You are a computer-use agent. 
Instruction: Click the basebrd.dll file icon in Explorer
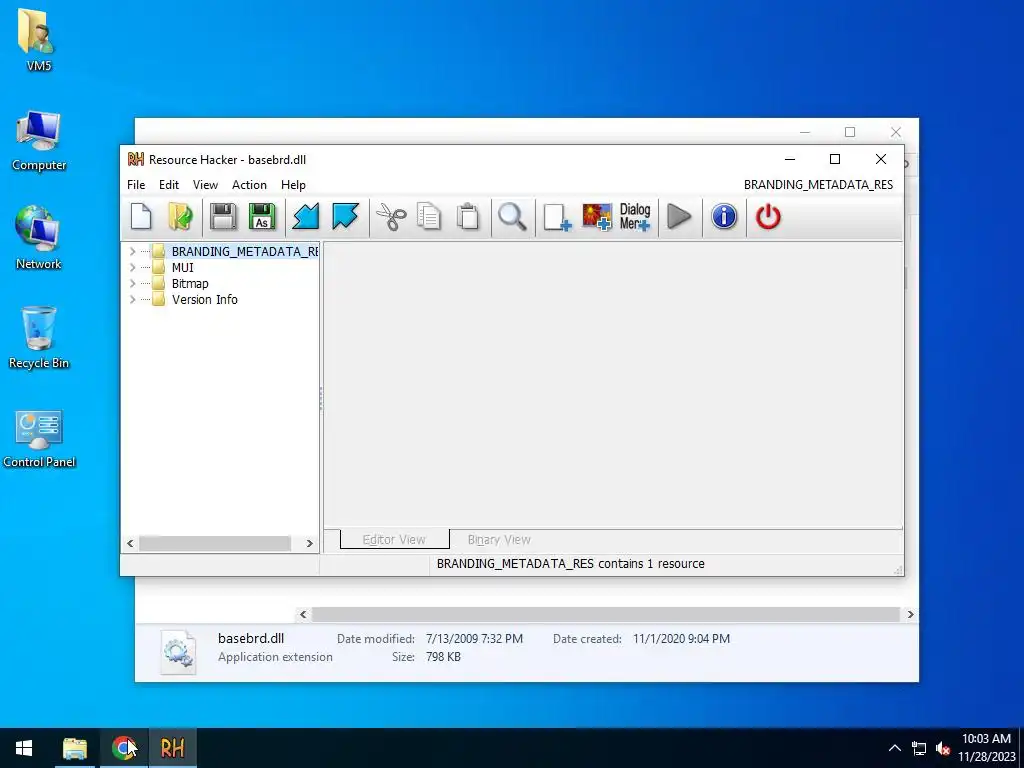tap(178, 651)
